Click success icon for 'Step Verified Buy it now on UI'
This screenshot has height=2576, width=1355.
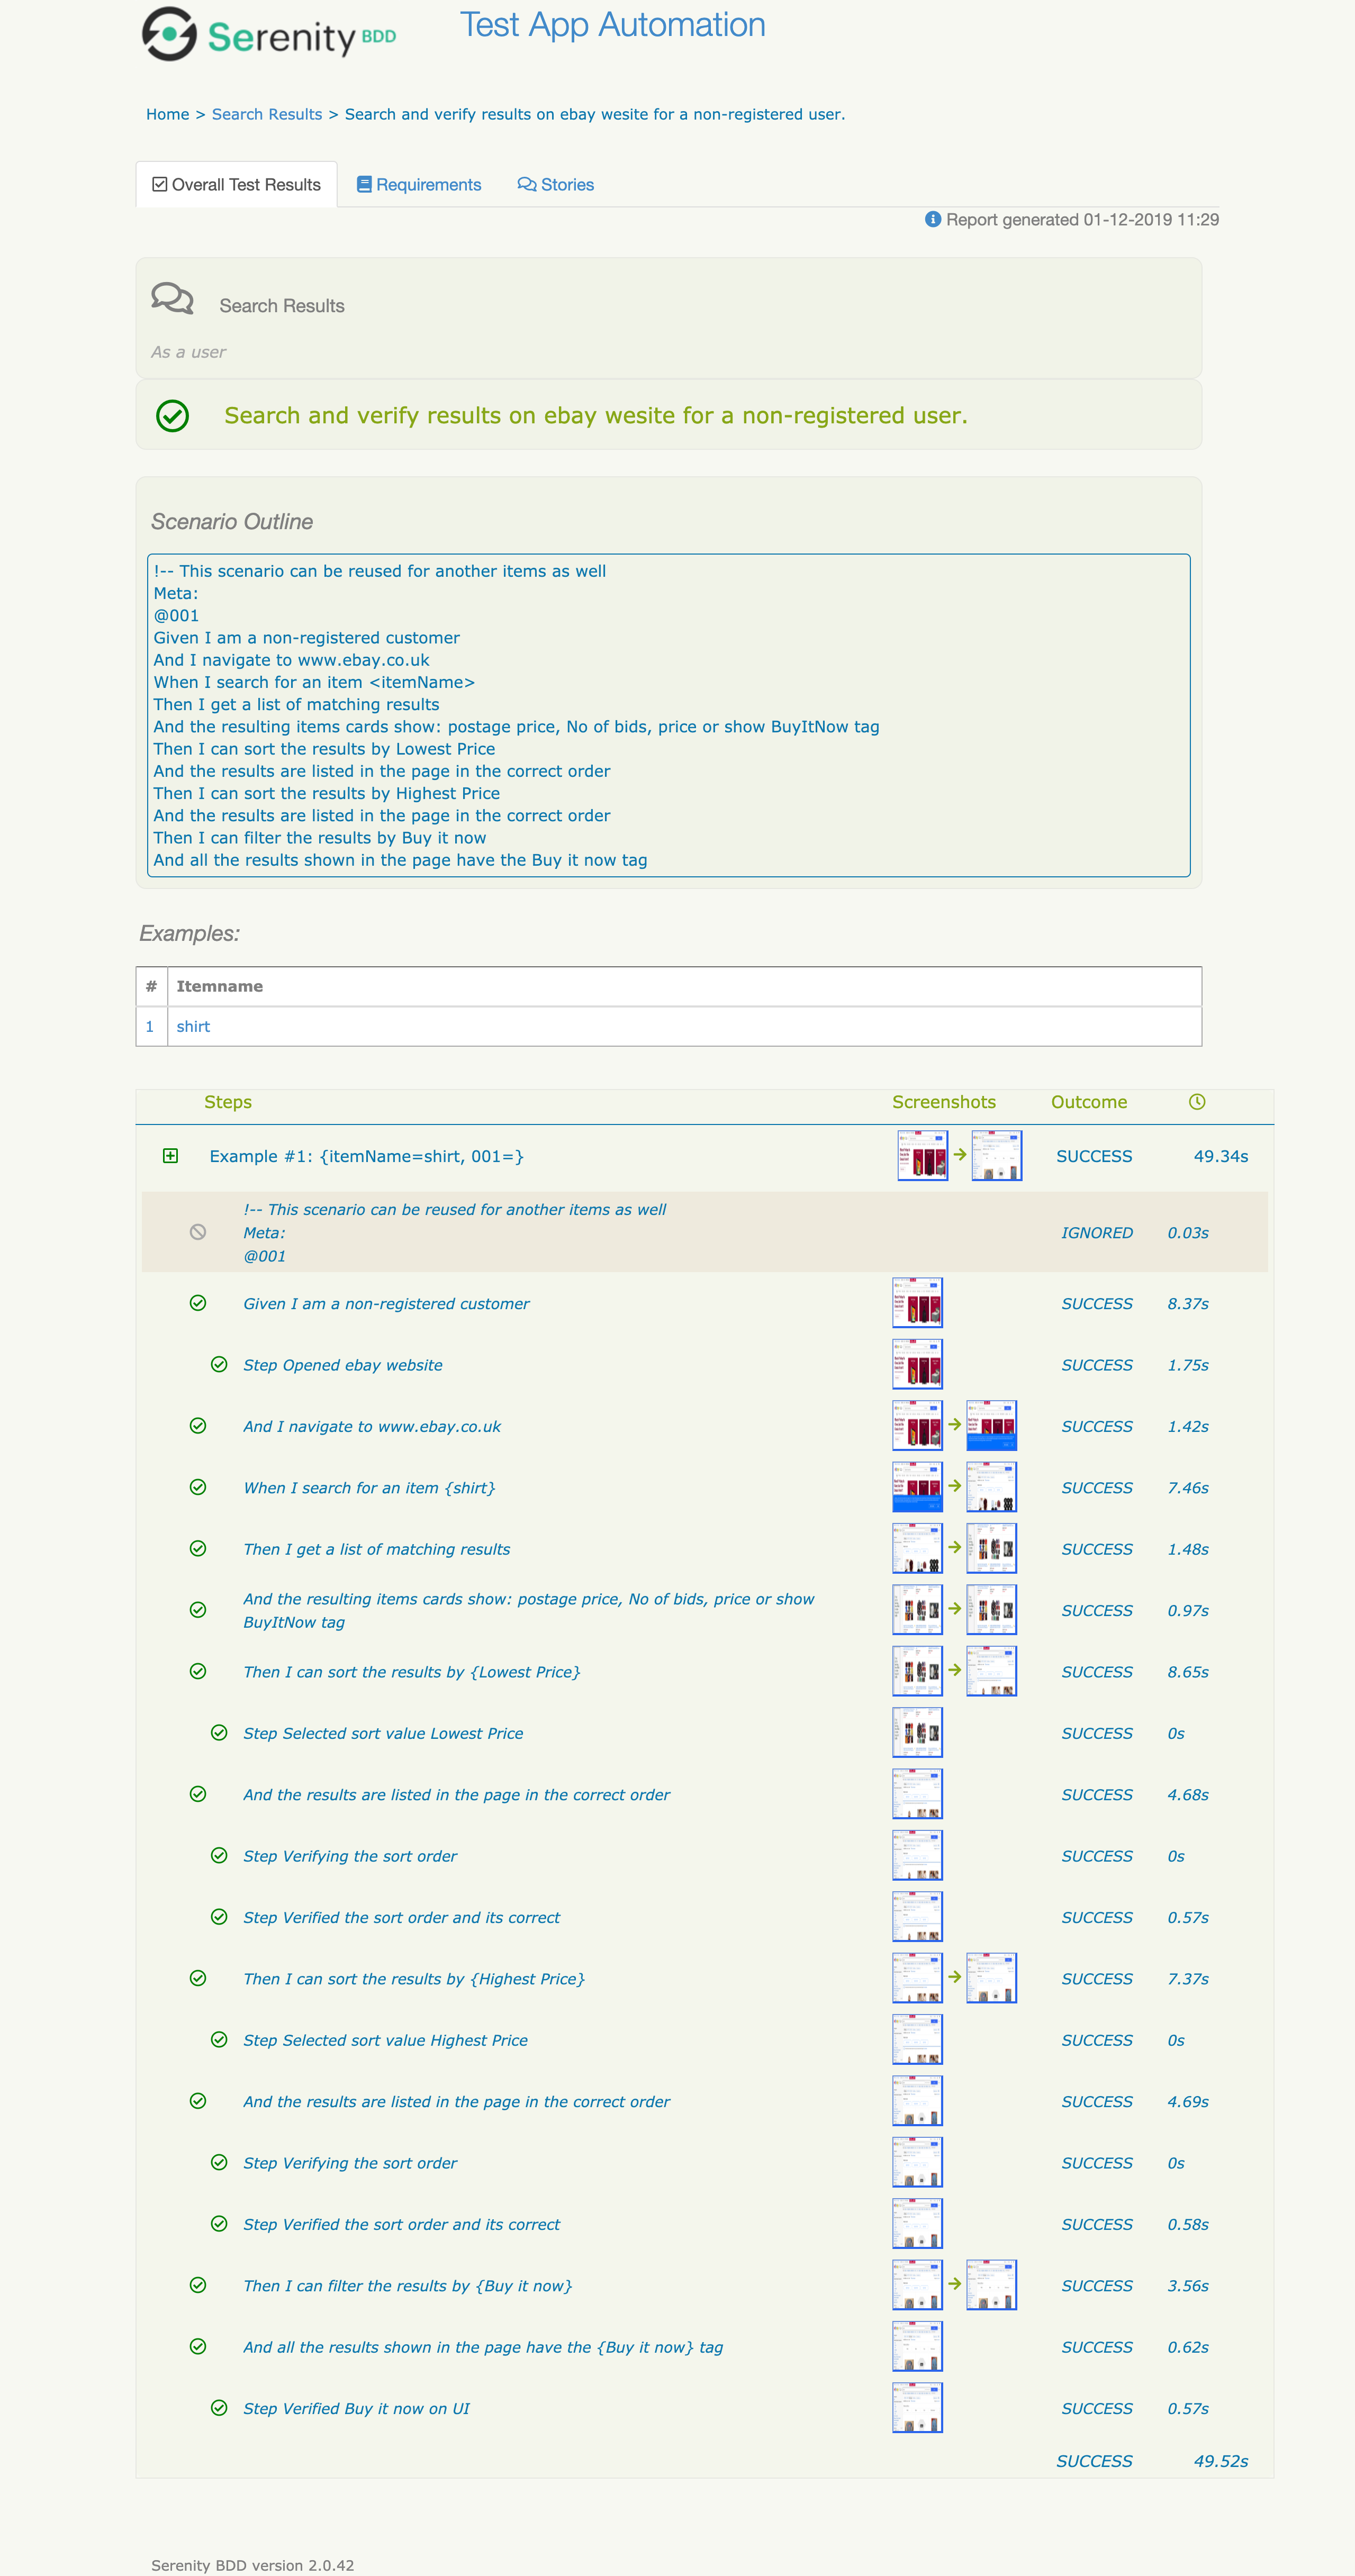pos(219,2408)
